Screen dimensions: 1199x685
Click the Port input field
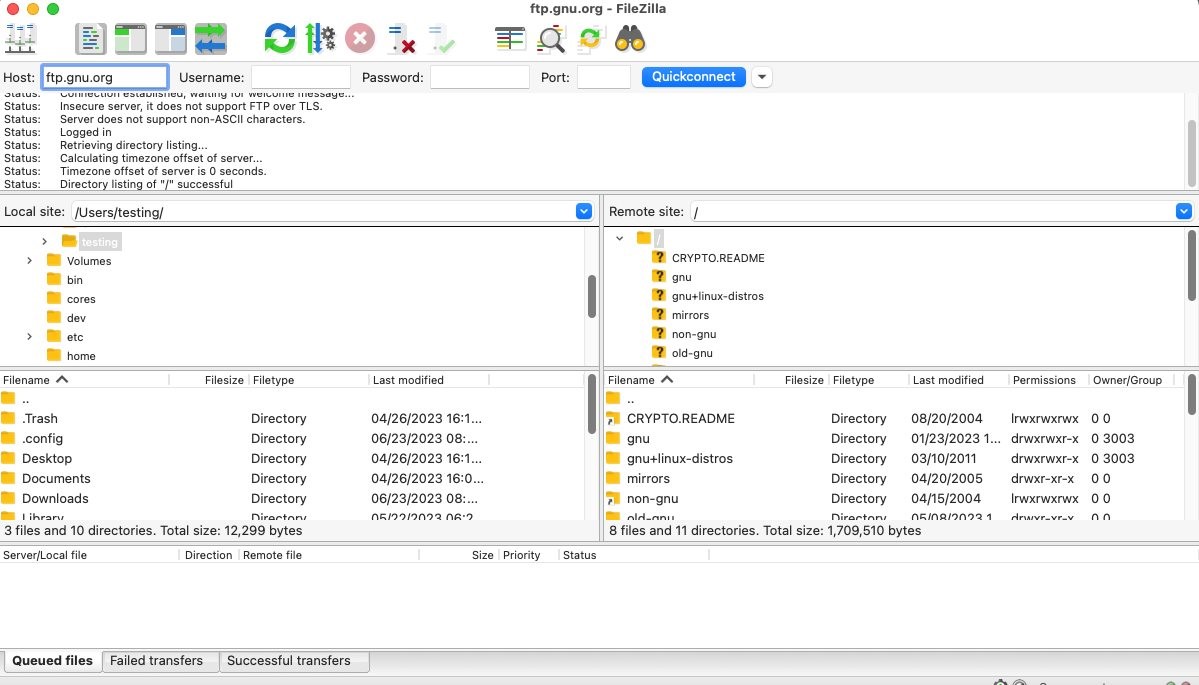(603, 77)
